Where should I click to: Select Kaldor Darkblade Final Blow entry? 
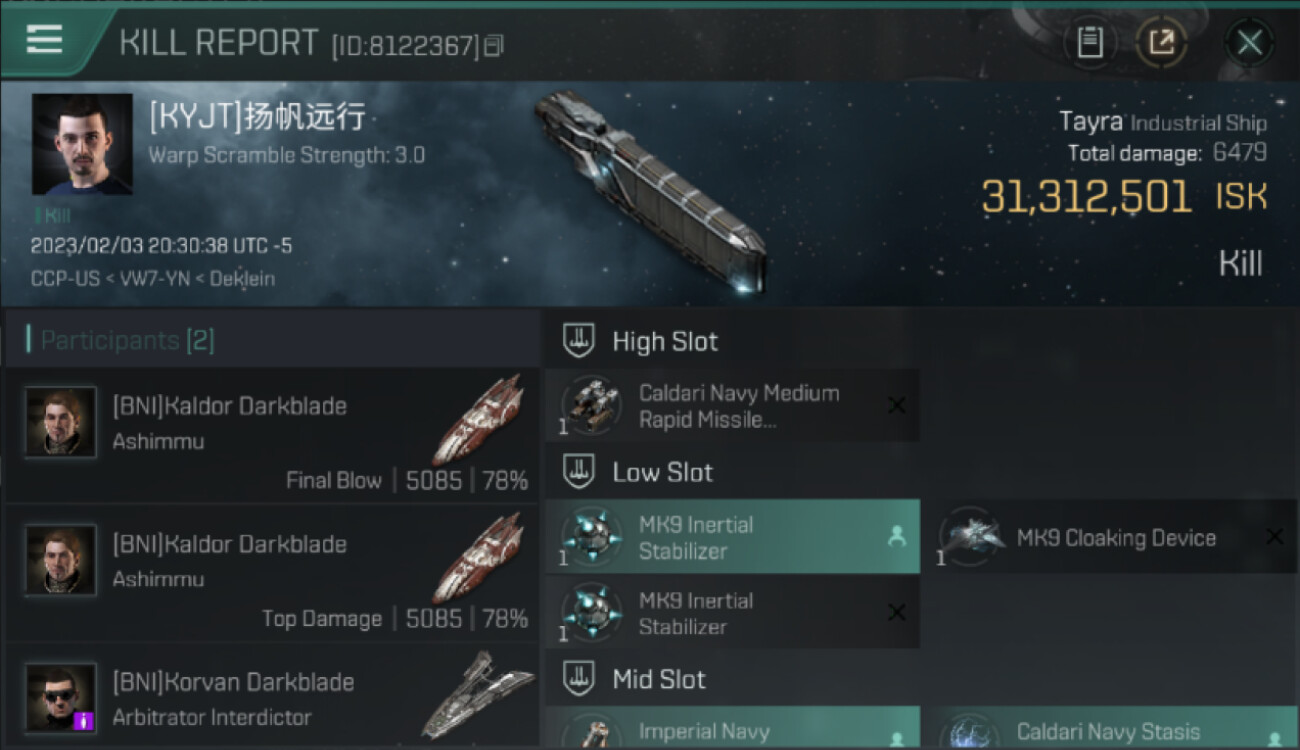point(272,434)
